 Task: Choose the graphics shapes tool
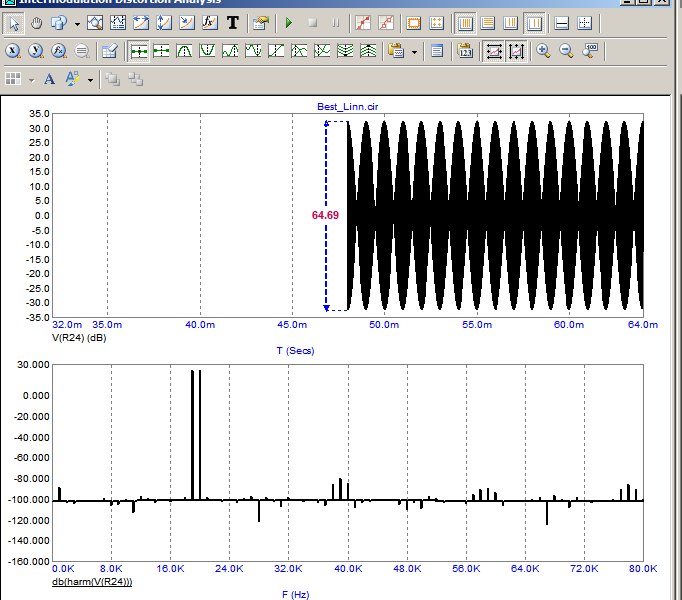click(x=59, y=23)
